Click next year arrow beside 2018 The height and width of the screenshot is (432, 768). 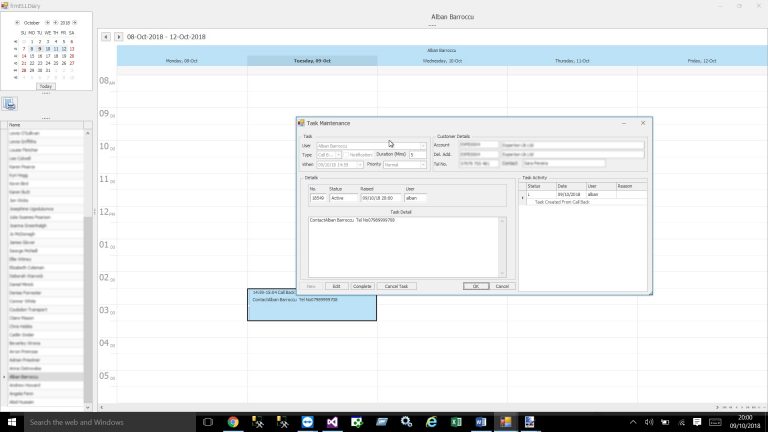[74, 20]
